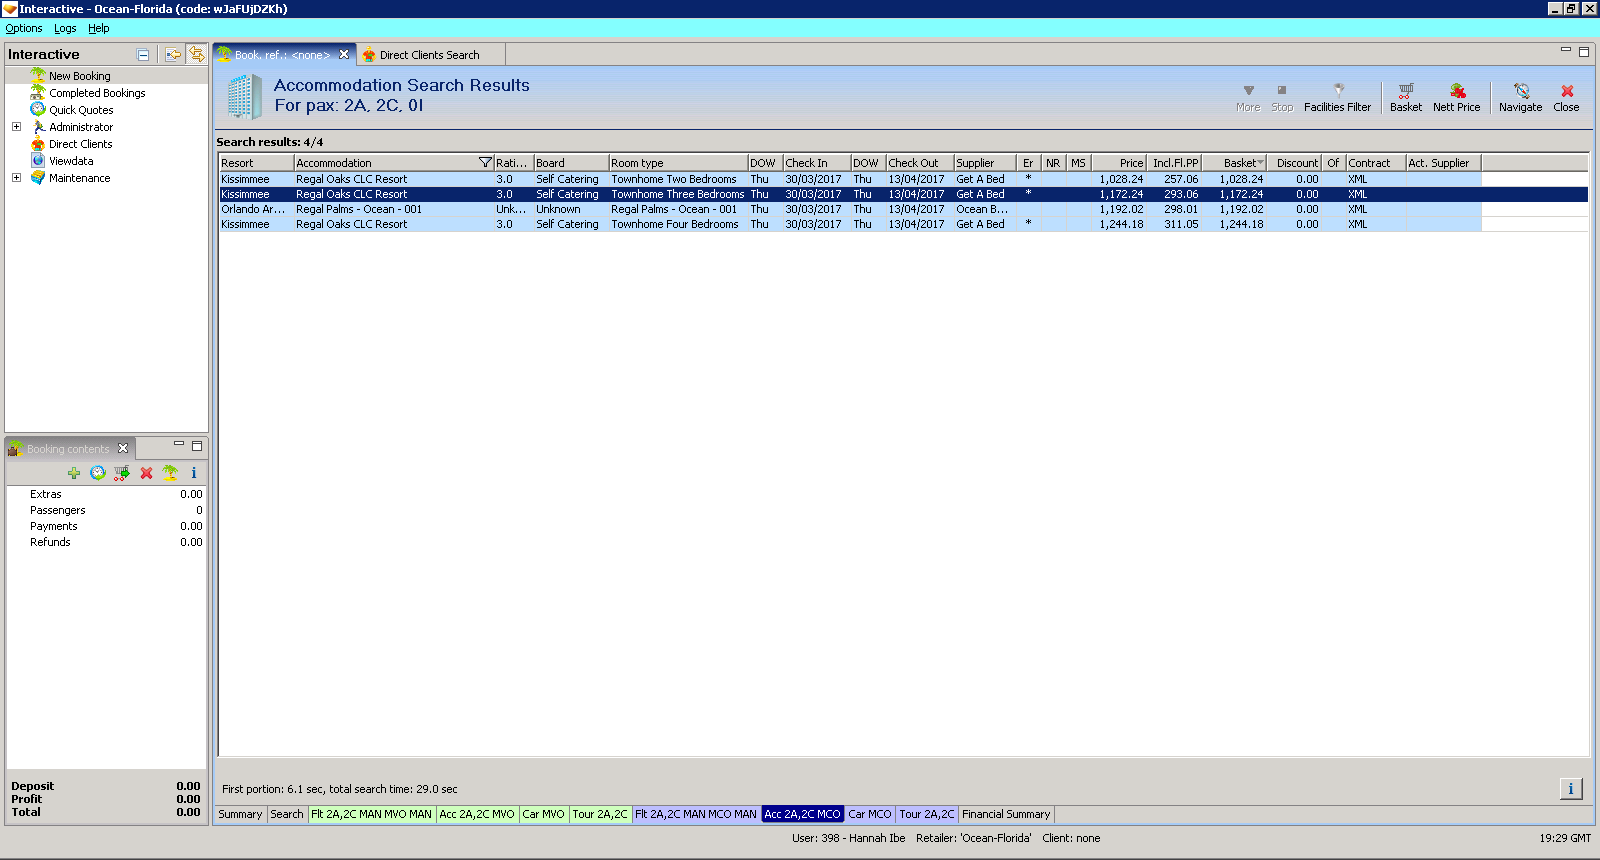Click the clock quick quote icon in Booking contents

(x=97, y=473)
